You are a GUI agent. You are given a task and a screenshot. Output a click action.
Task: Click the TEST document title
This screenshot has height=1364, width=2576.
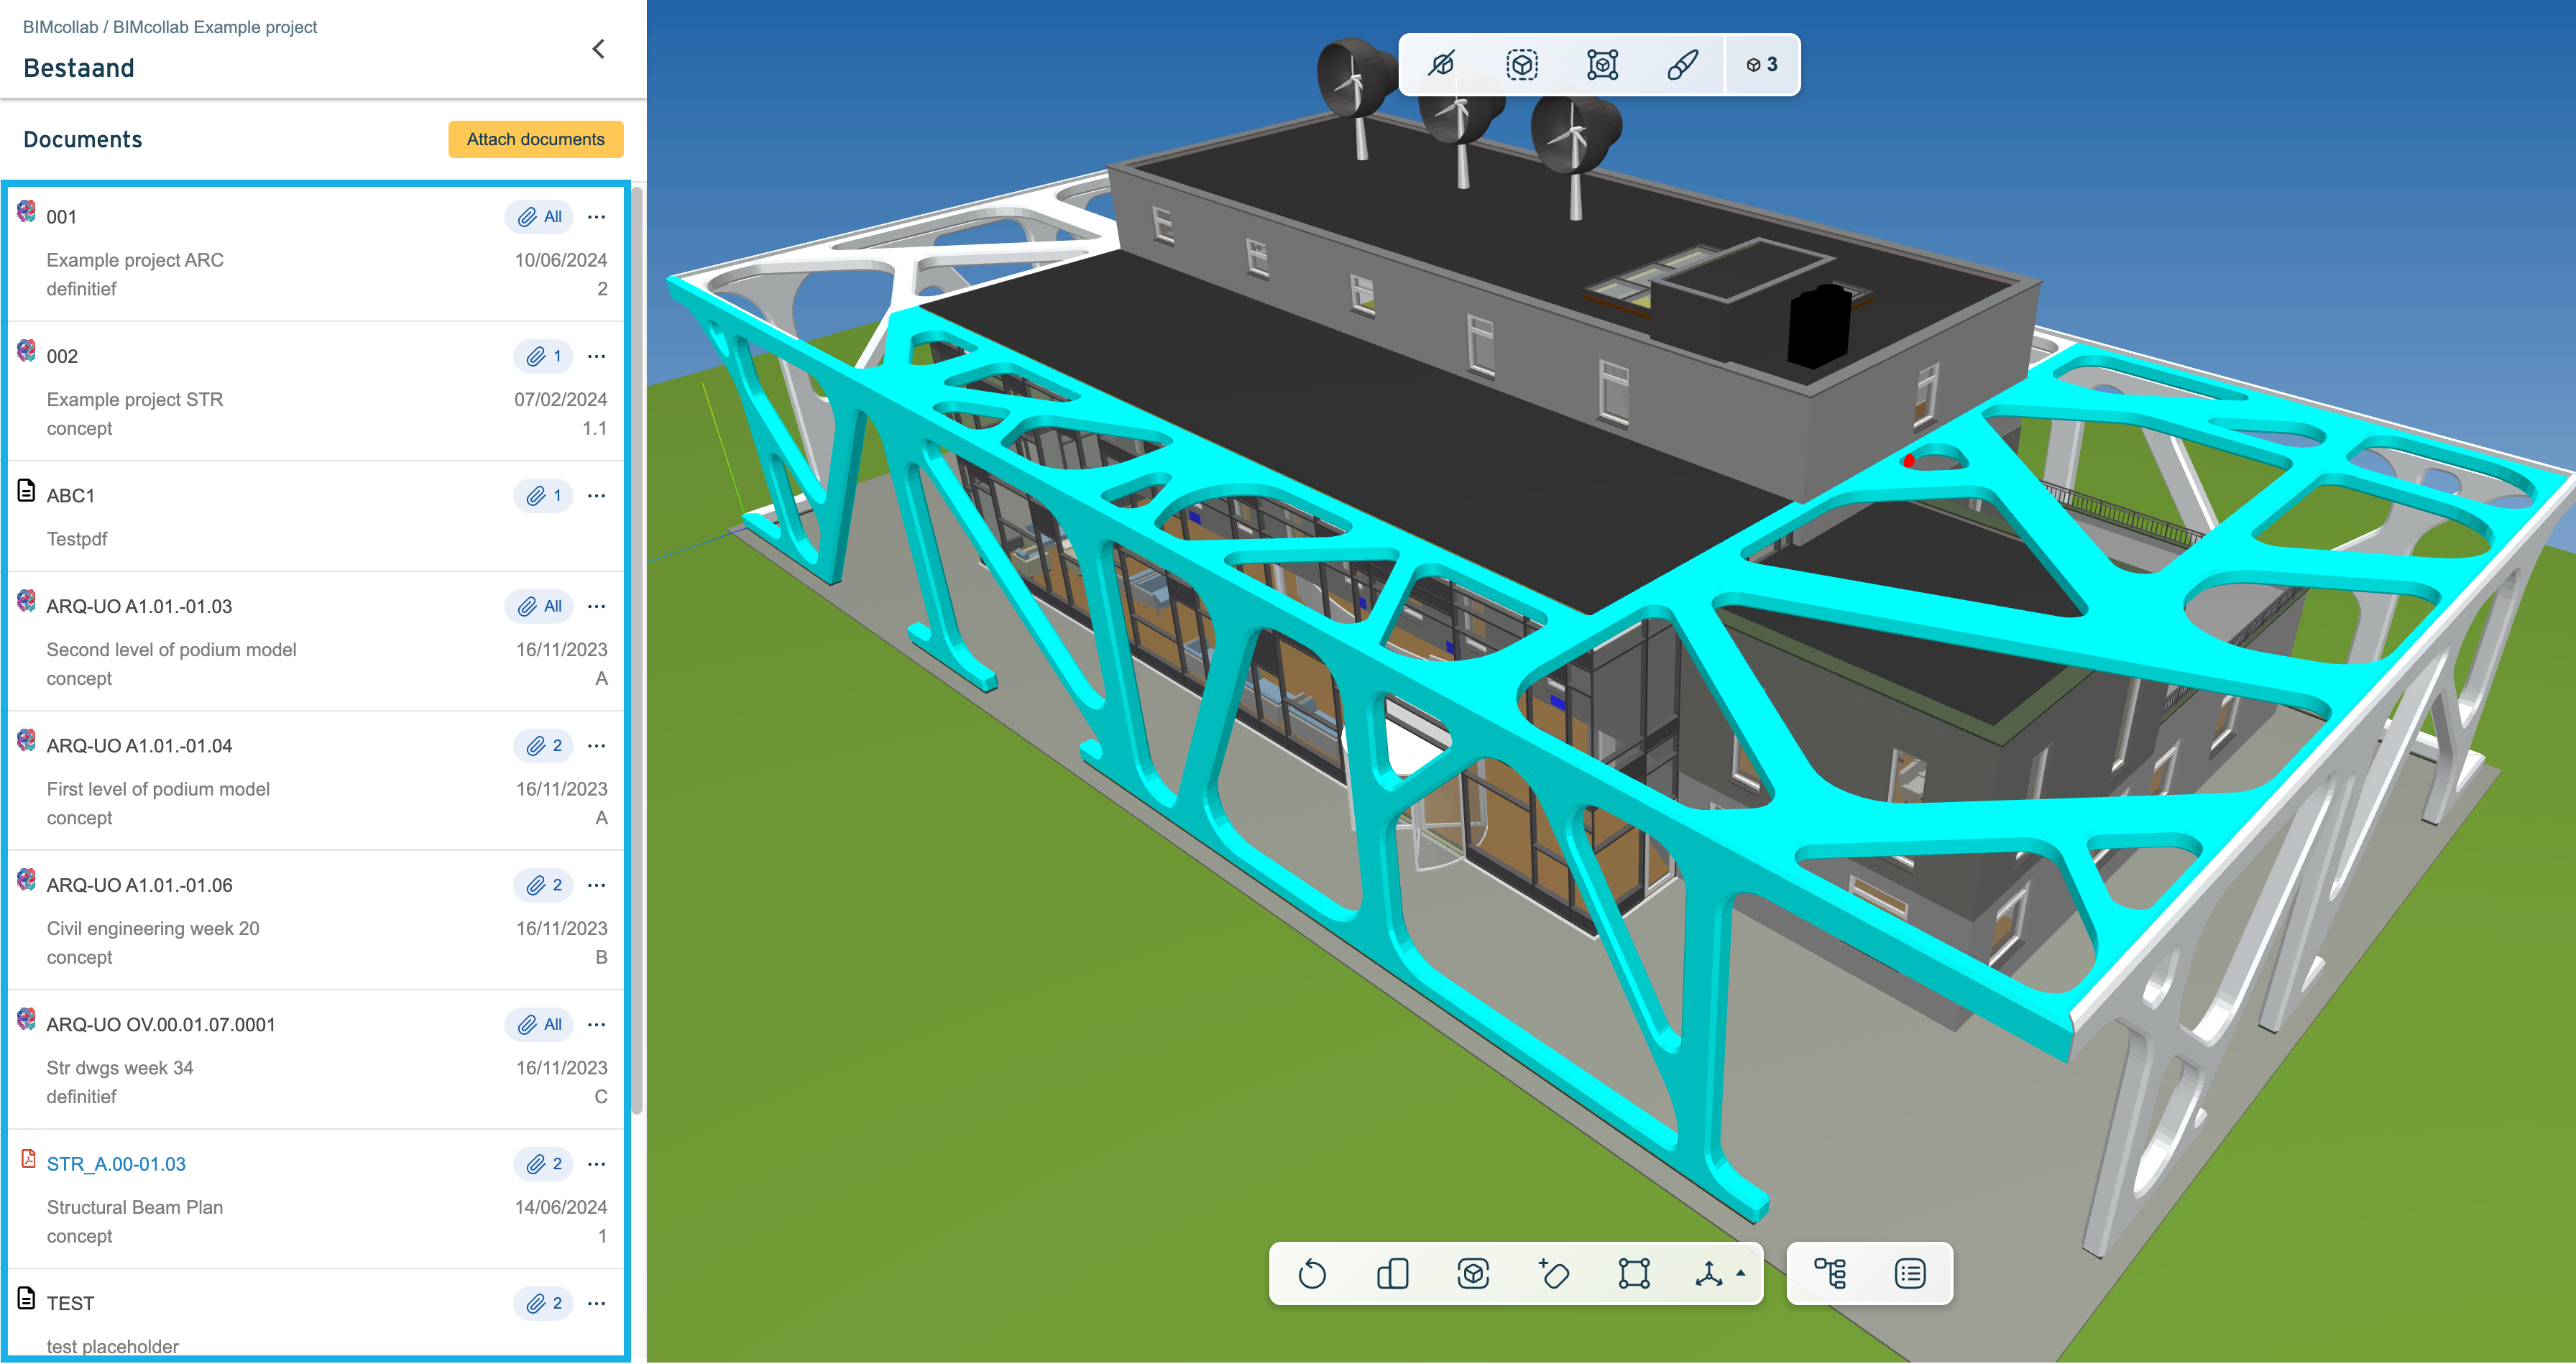point(70,1303)
